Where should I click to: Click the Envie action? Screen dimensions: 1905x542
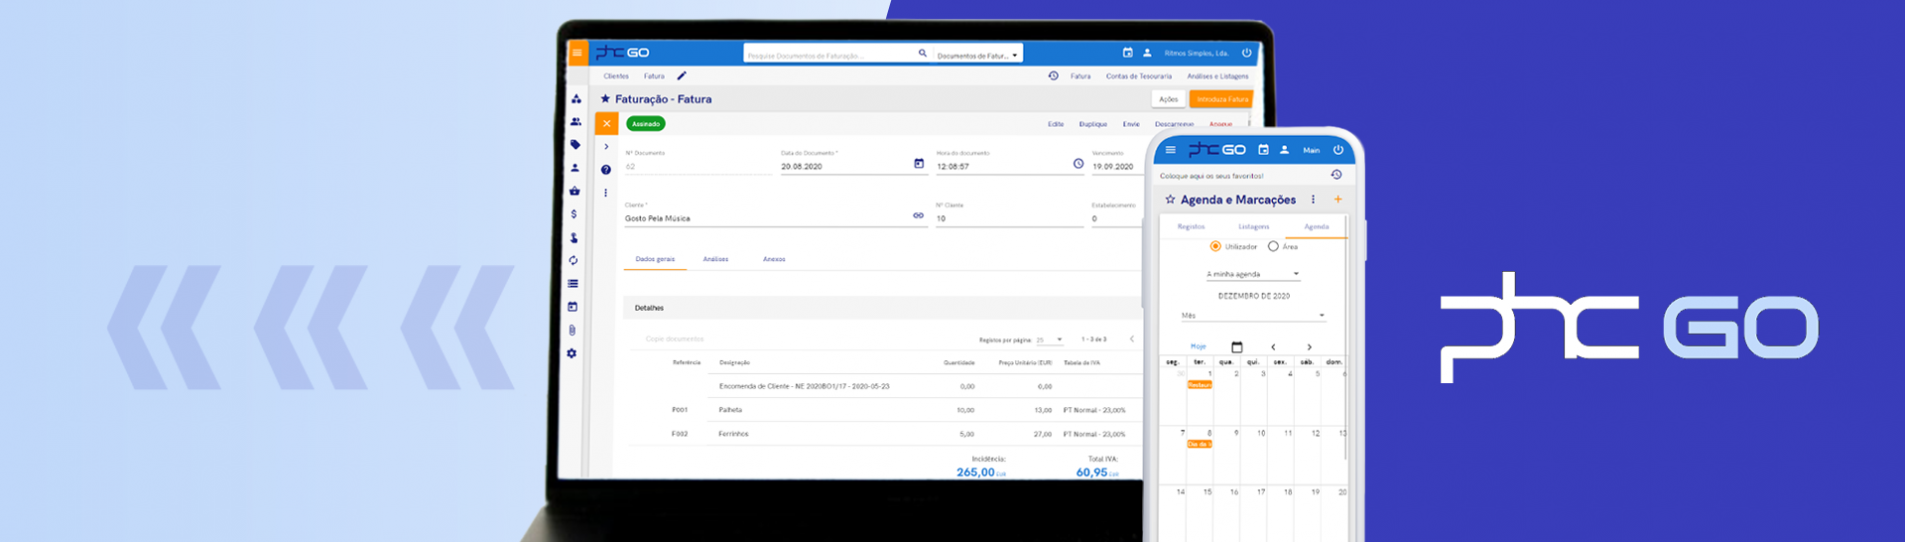pyautogui.click(x=1130, y=124)
